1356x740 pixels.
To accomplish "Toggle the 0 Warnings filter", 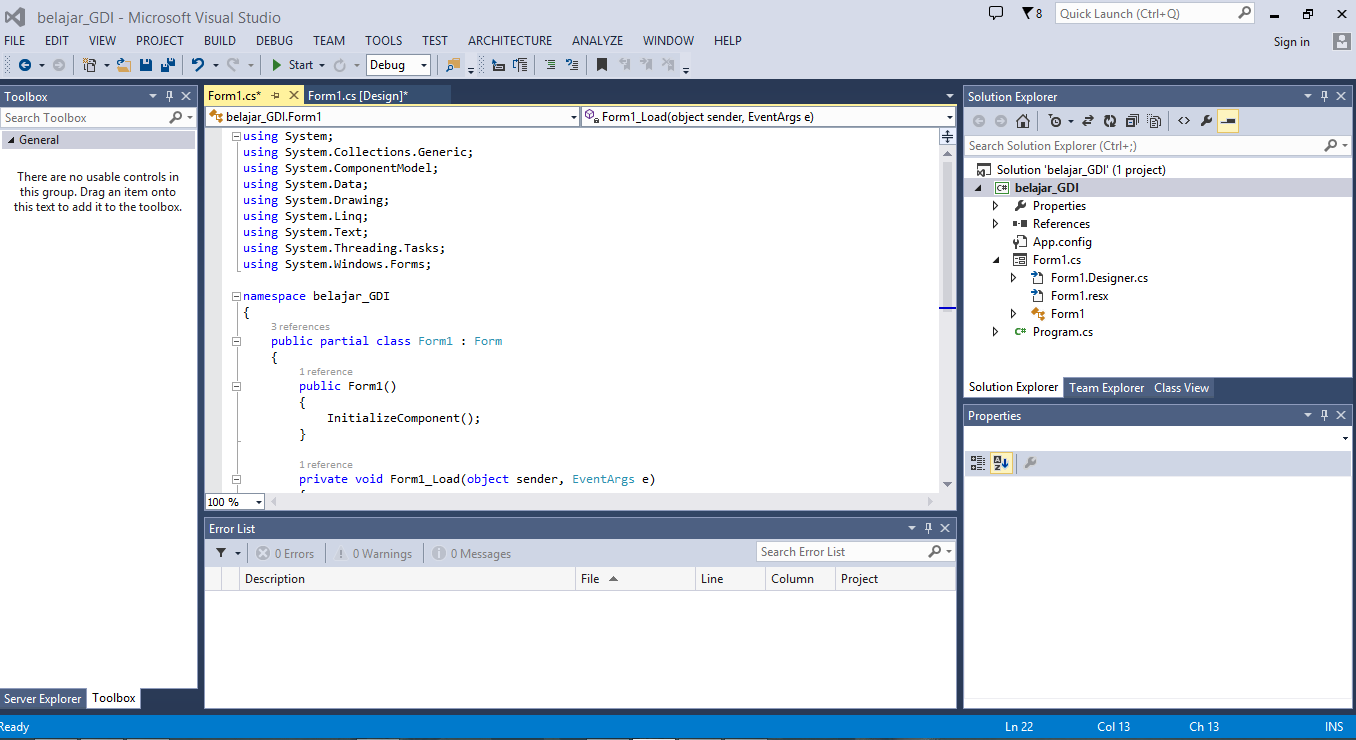I will click(x=373, y=553).
